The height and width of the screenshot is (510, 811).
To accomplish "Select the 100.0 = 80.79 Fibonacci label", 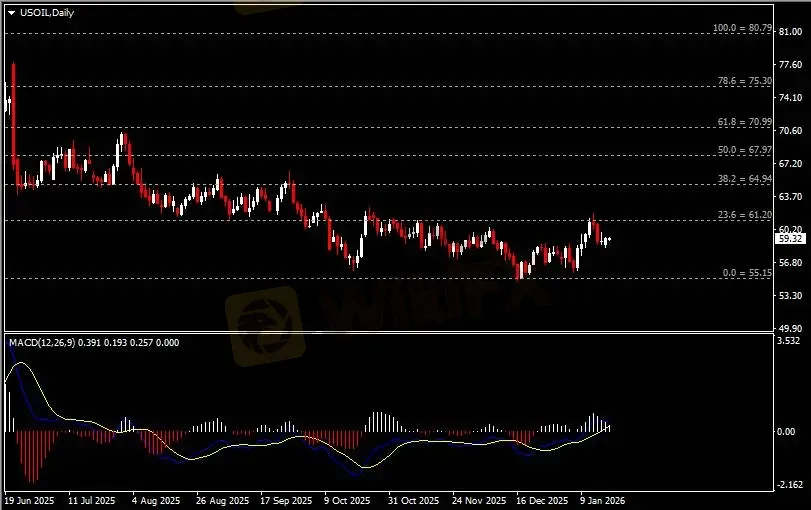I will tap(742, 28).
